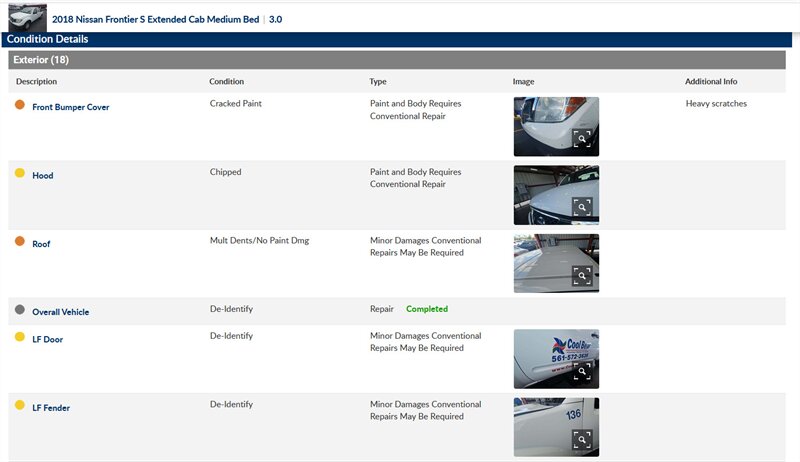This screenshot has height=462, width=800.
Task: Sort by the Condition column header
Action: pos(226,82)
